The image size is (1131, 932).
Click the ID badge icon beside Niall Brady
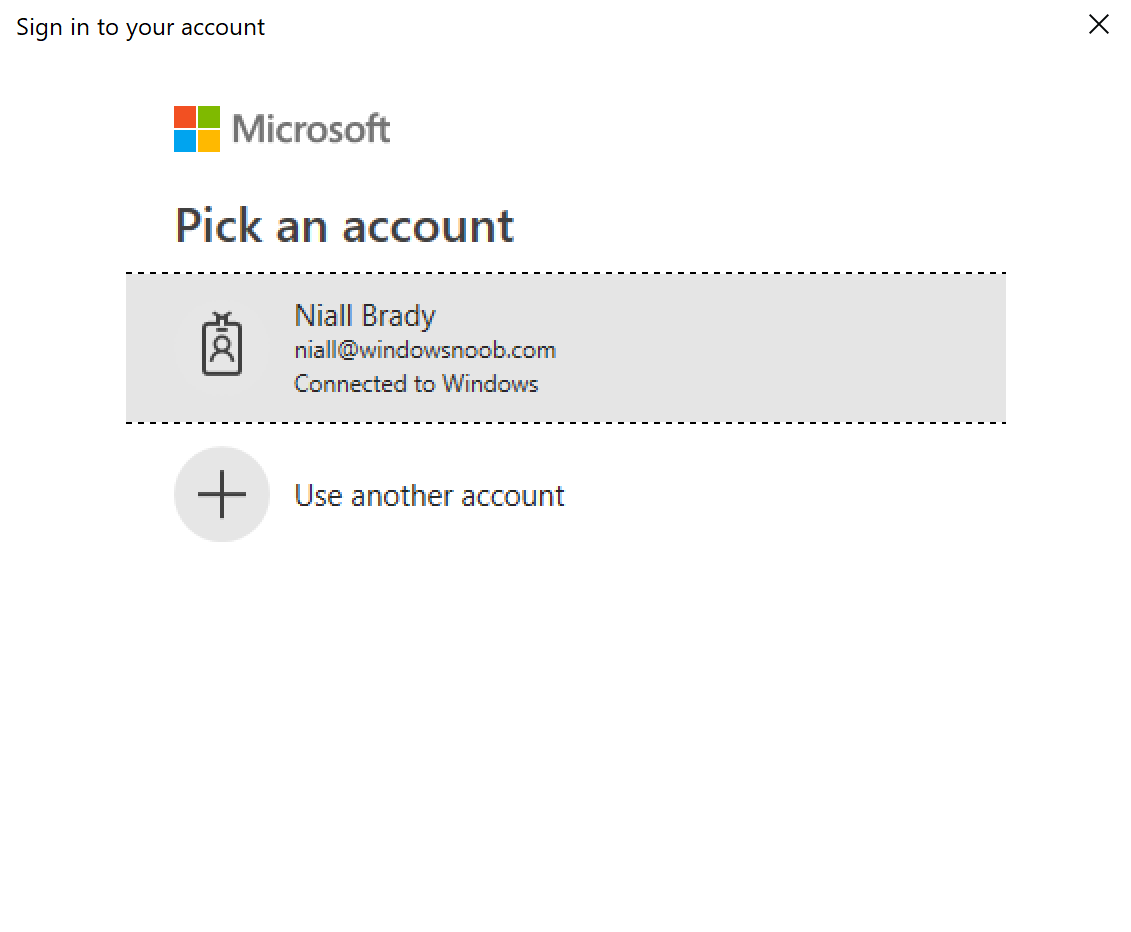(221, 344)
